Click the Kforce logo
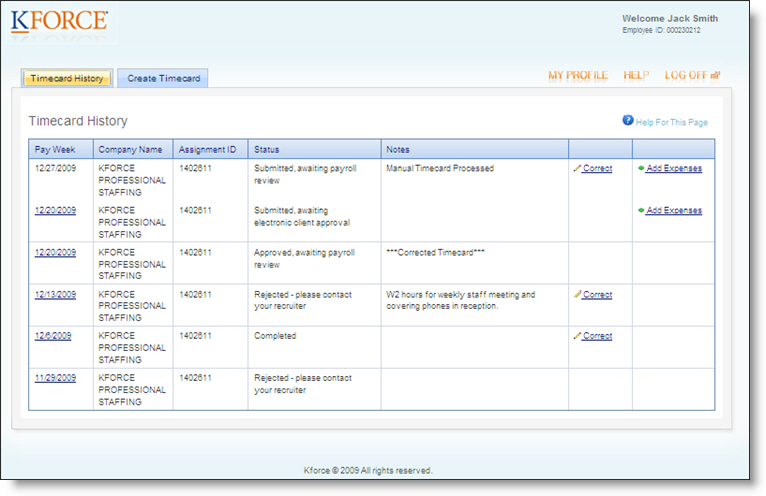The width and height of the screenshot is (766, 496). click(x=59, y=22)
